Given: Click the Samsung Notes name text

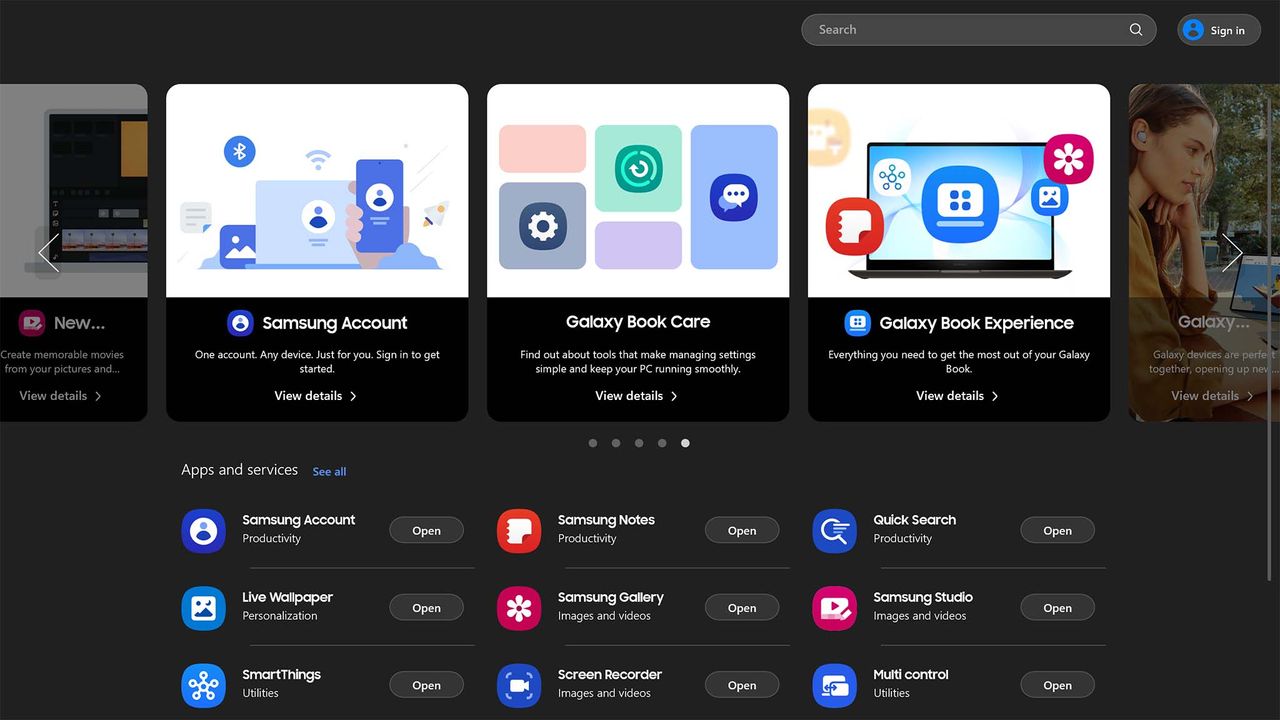Looking at the screenshot, I should (x=606, y=520).
